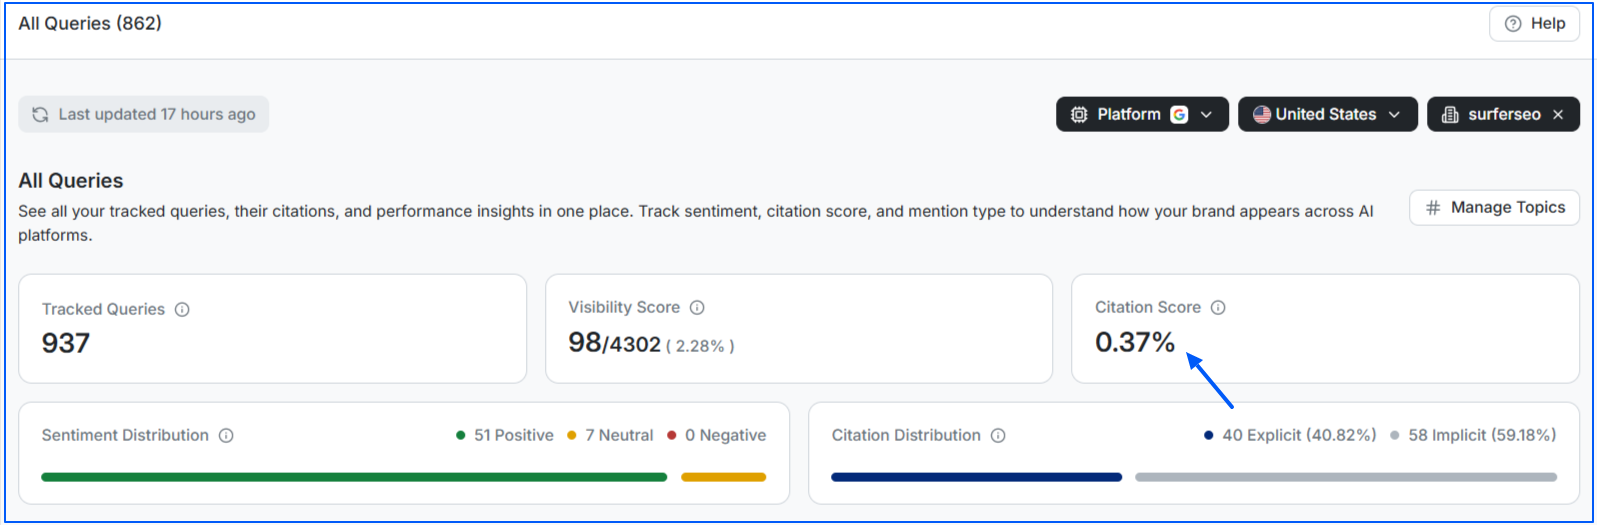Screen dimensions: 1597x525
Task: Open Manage Topics
Action: [1494, 207]
